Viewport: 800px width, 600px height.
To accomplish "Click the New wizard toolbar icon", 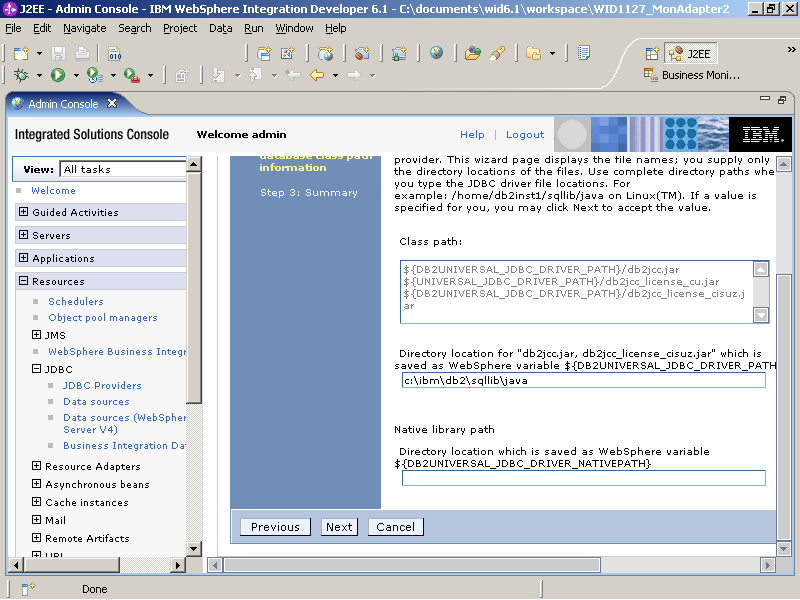I will click(21, 53).
